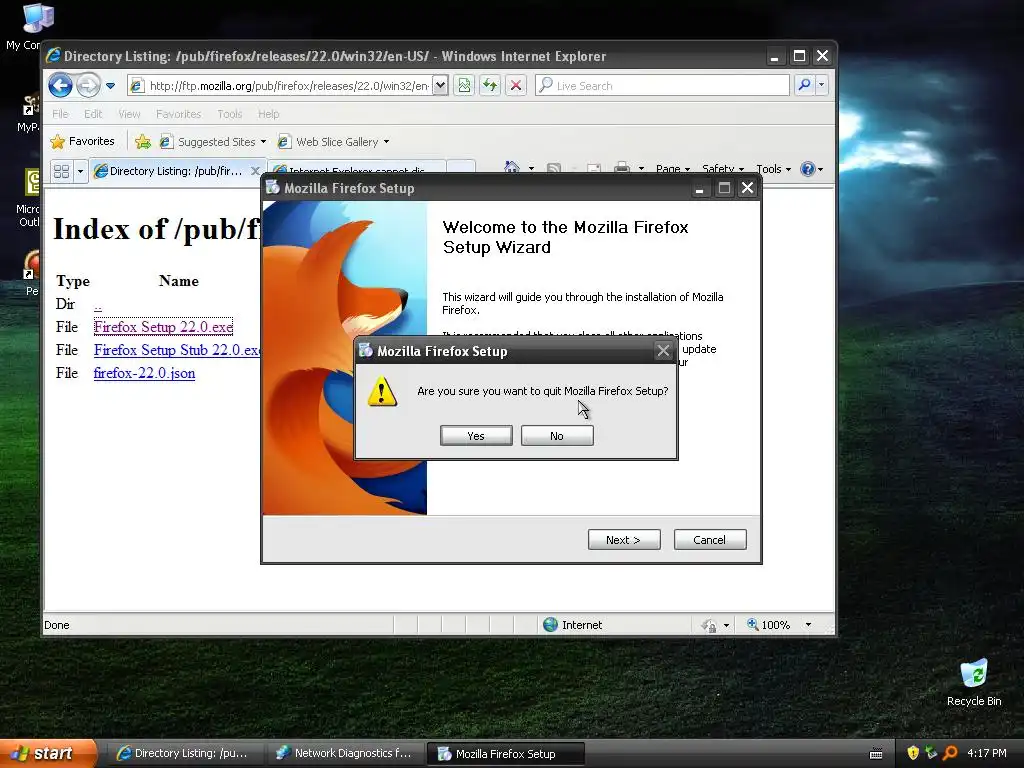Close the Directory Listing tab
Image resolution: width=1024 pixels, height=768 pixels.
click(x=255, y=170)
